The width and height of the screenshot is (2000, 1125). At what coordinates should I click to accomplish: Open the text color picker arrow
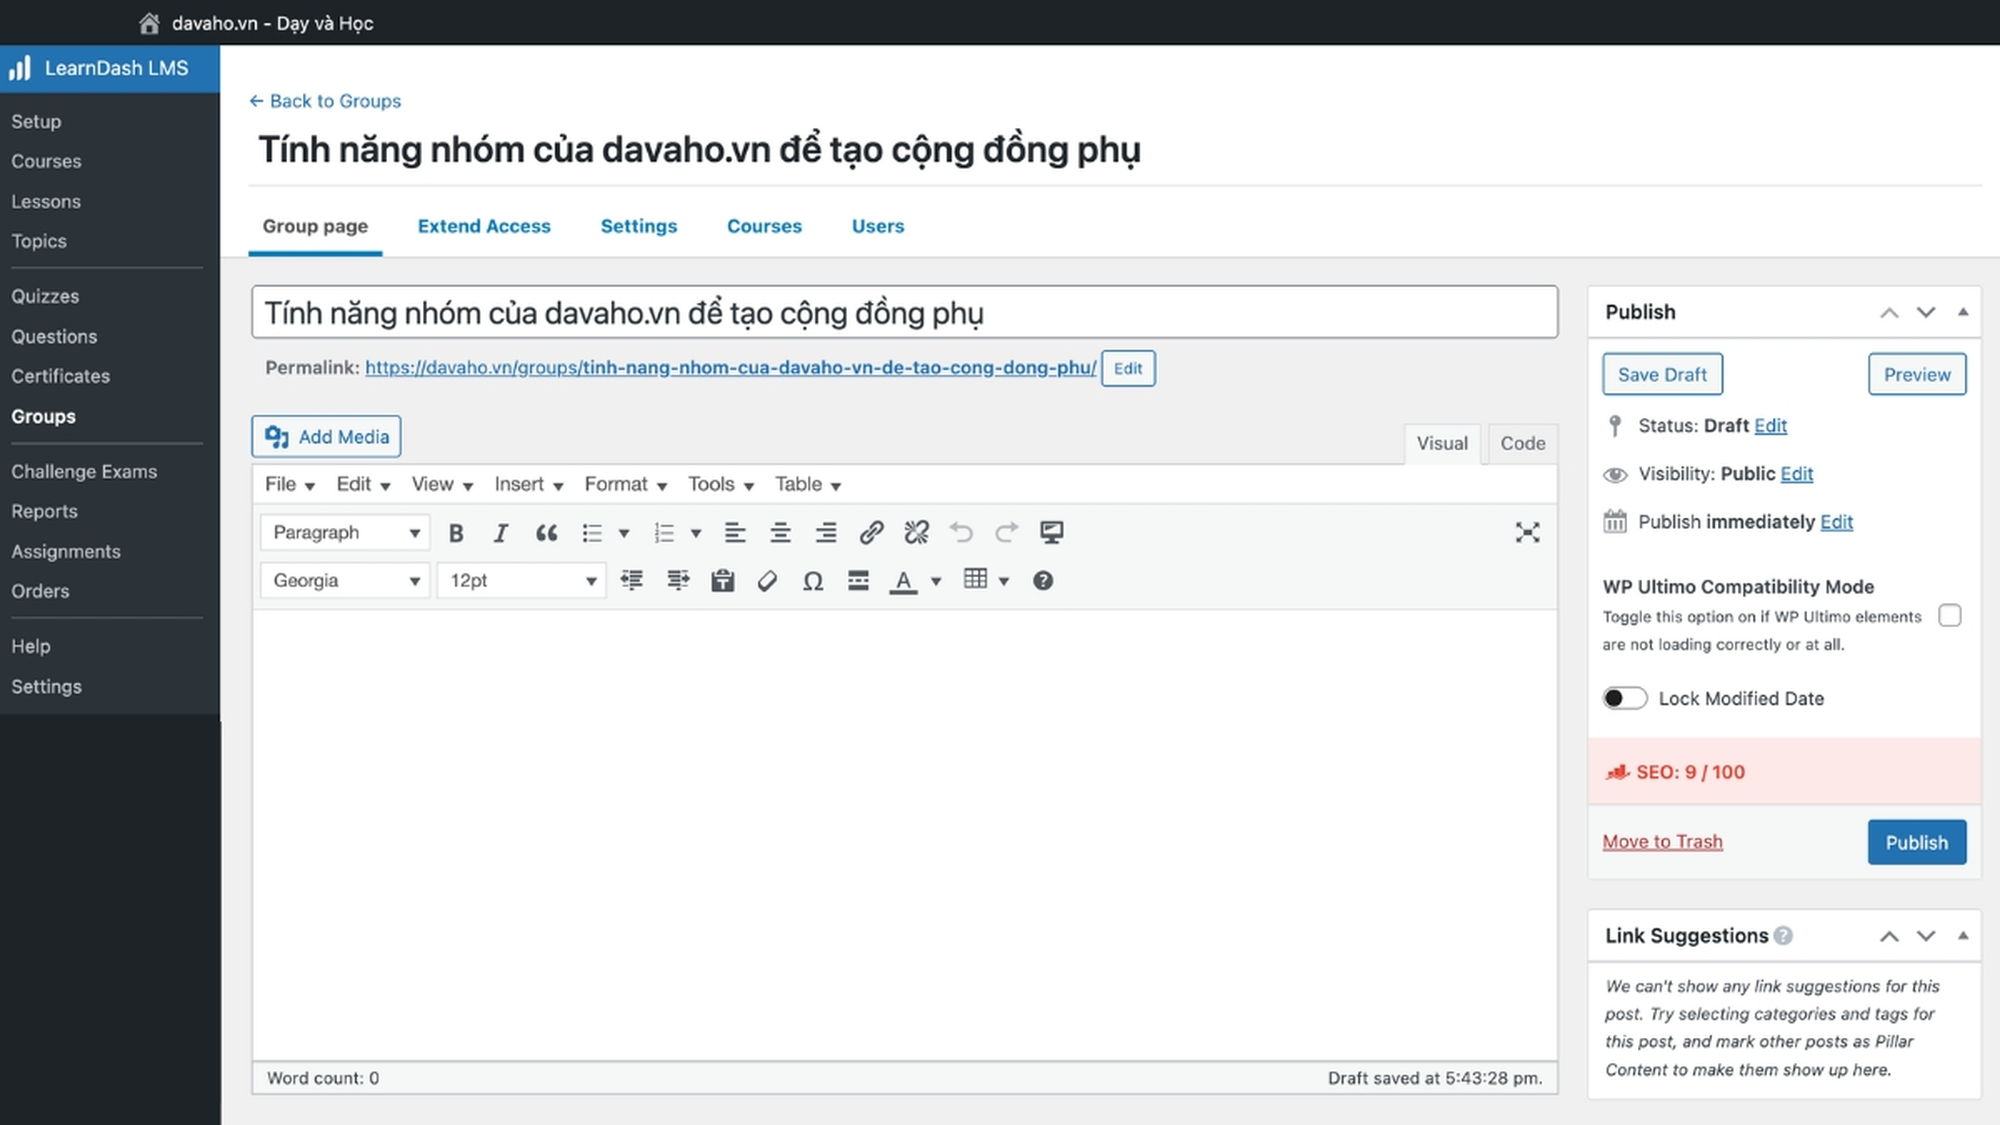936,581
